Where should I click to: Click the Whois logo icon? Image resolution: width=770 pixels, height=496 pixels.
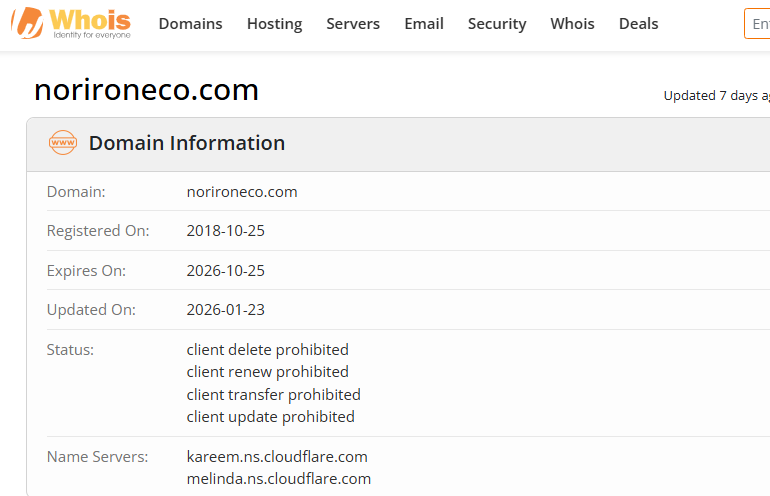[27, 22]
